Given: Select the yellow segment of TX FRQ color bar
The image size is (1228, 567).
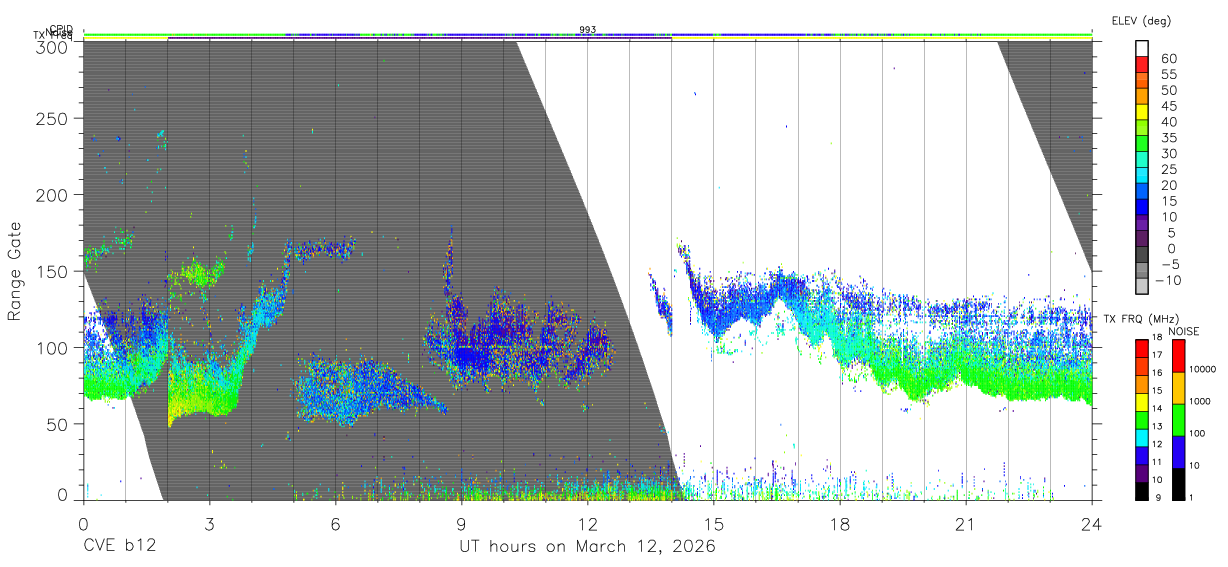Looking at the screenshot, I should pos(1142,400).
